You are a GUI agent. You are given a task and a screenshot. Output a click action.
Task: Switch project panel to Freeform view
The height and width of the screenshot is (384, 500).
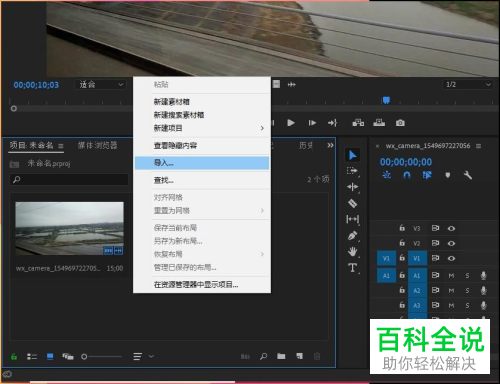[x=68, y=357]
